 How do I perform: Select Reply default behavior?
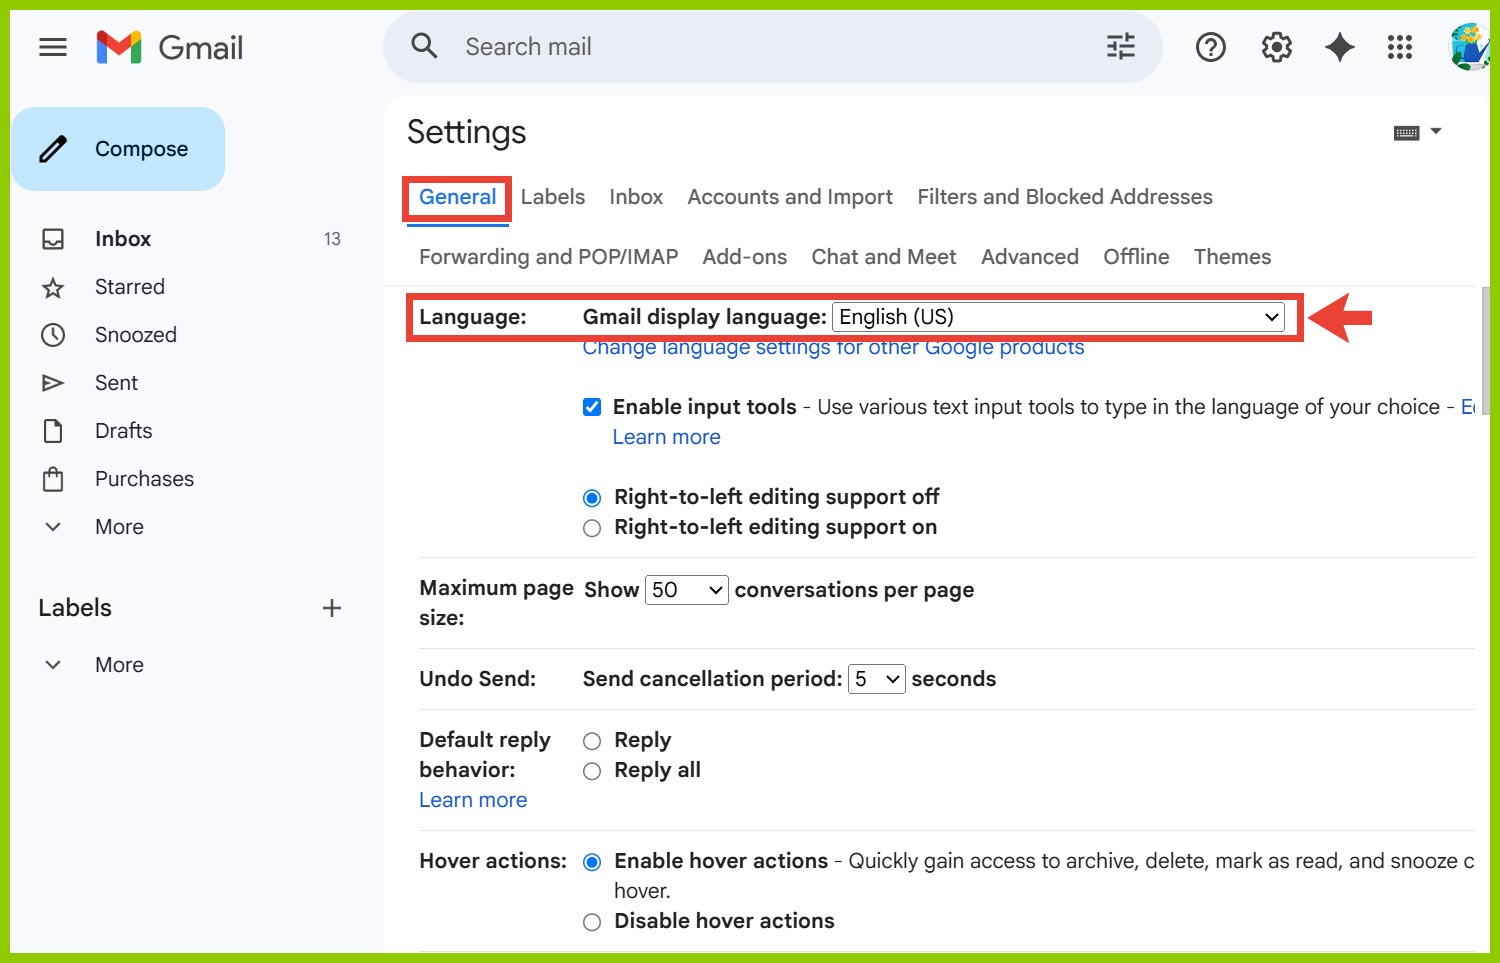[592, 741]
